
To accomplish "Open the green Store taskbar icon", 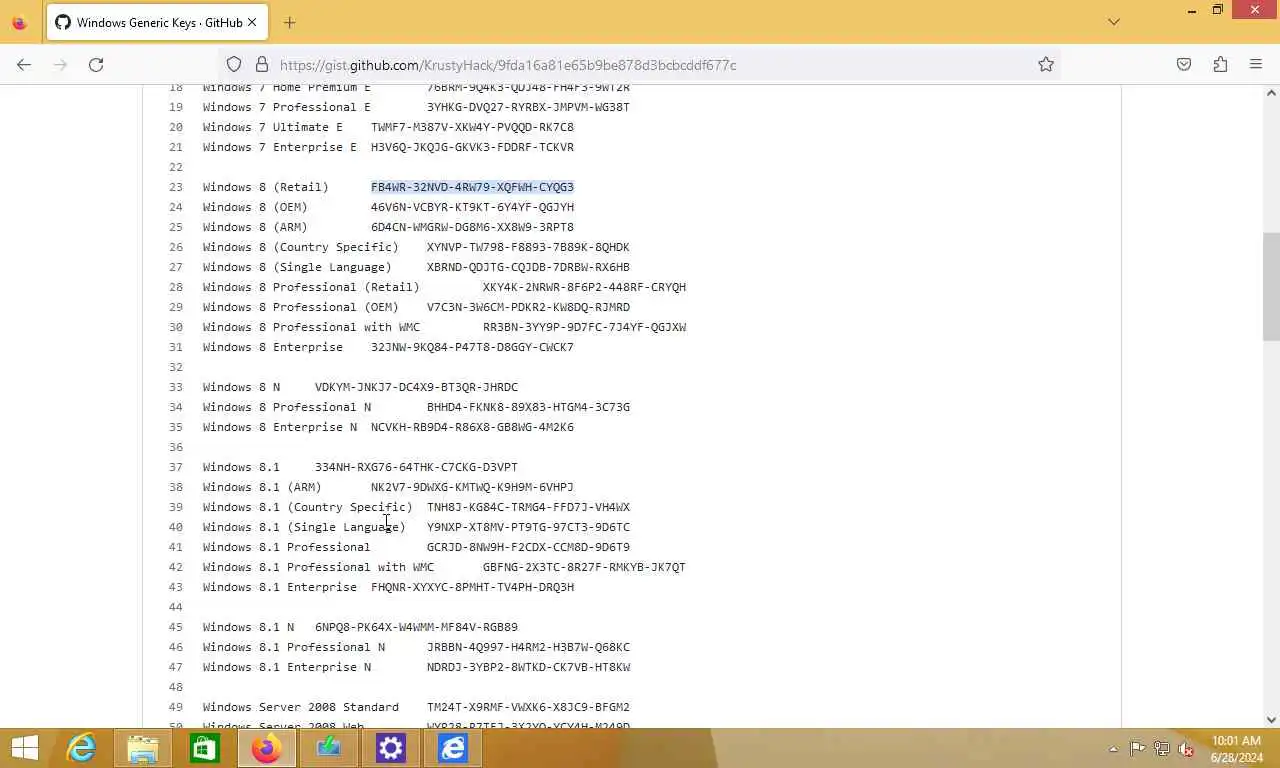I will (205, 748).
